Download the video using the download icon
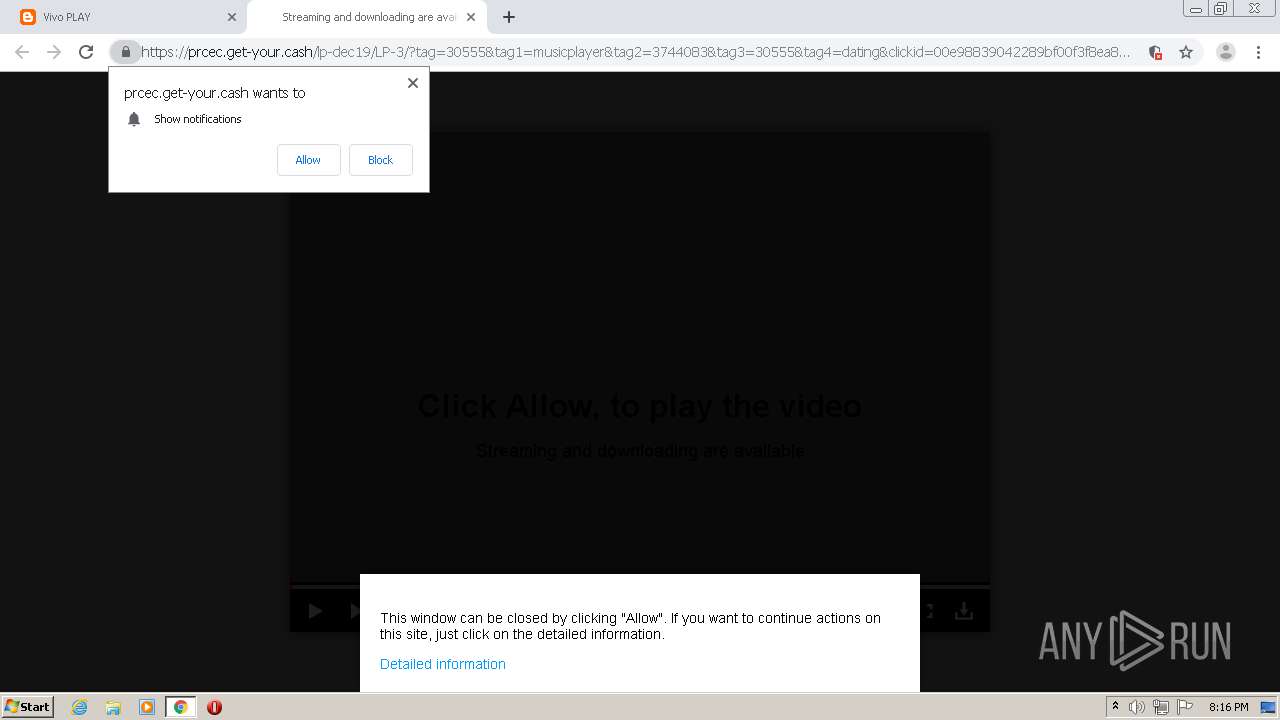Image resolution: width=1280 pixels, height=720 pixels. (963, 611)
